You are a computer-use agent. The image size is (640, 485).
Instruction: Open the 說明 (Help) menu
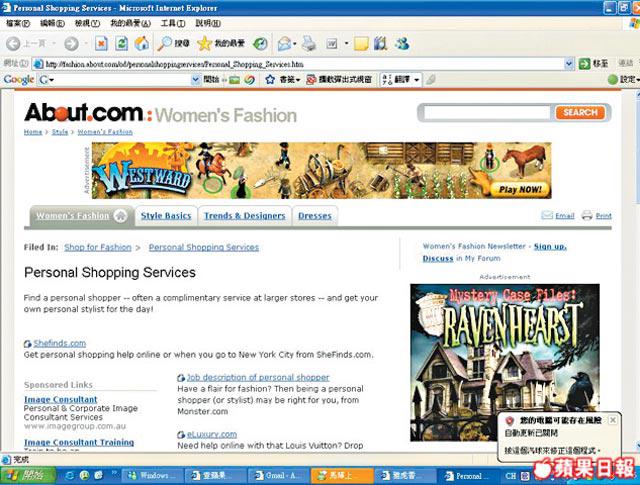208,23
